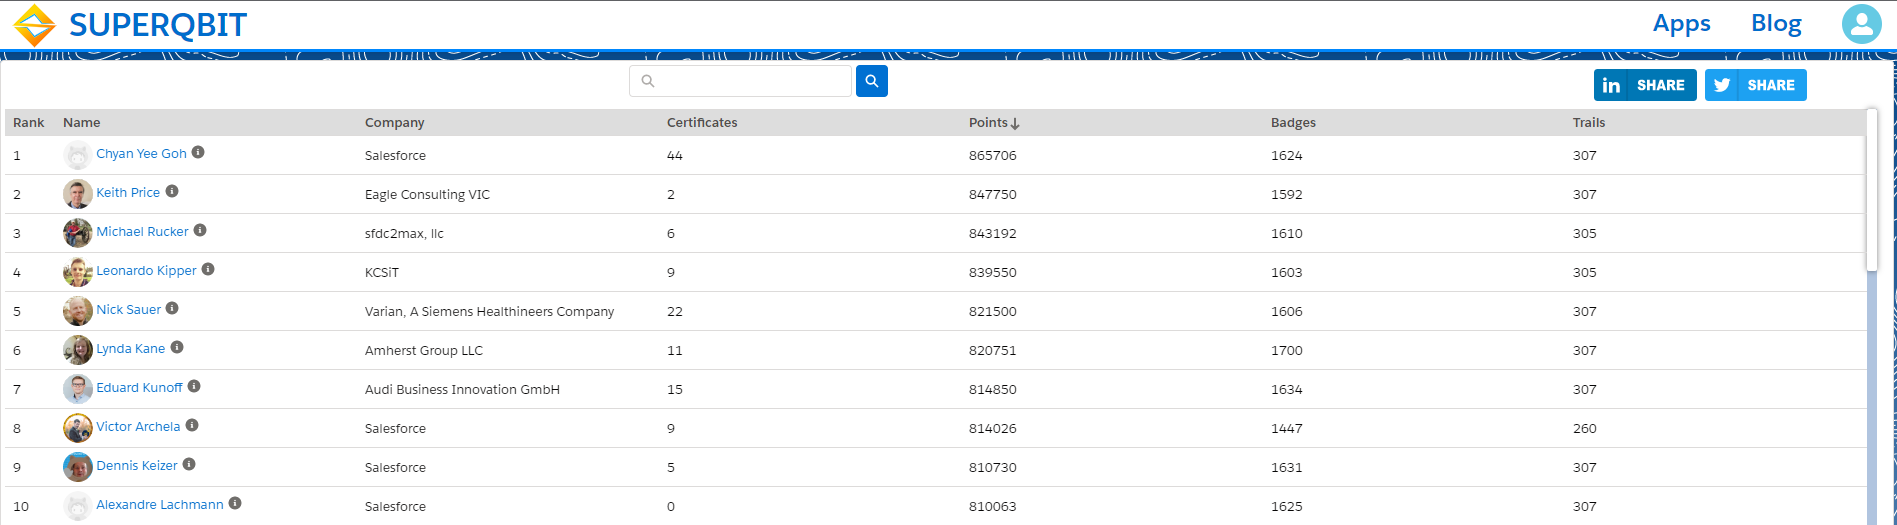Open Michael Rucker profile link
This screenshot has height=525, width=1897.
click(x=142, y=232)
